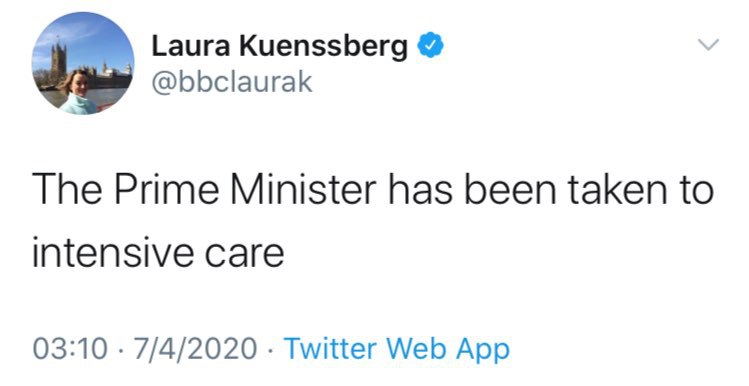749x386 pixels.
Task: Click the Parliament tower in avatar photo
Action: 59,61
